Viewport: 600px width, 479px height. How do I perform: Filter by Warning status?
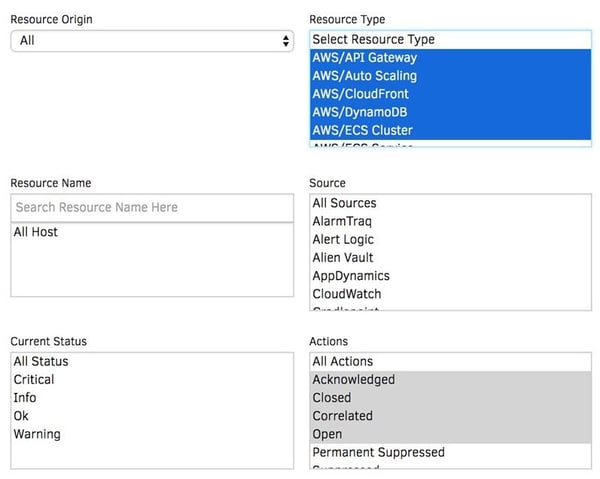[x=152, y=434]
